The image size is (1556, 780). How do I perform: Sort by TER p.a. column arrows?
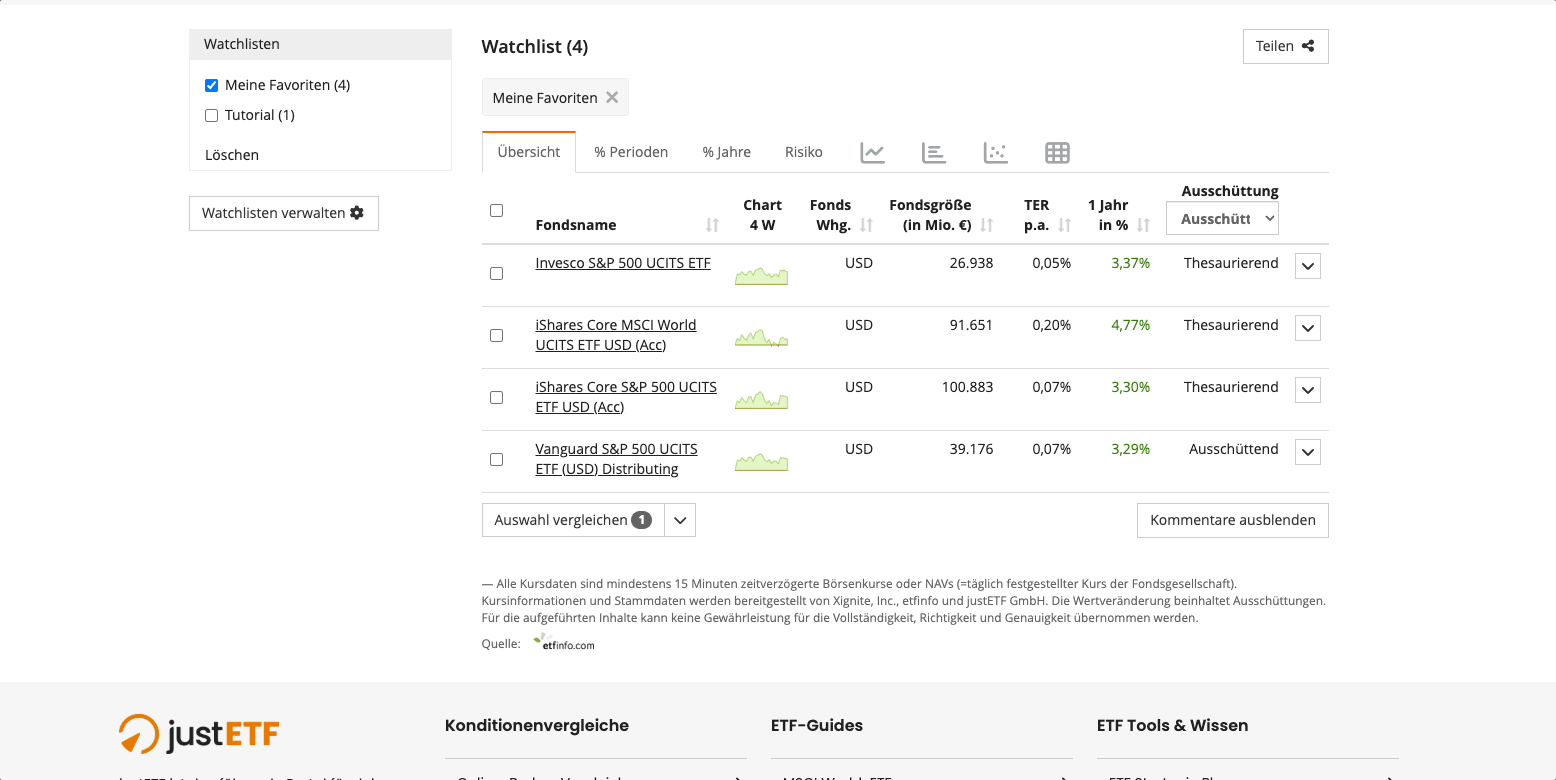tap(1065, 225)
